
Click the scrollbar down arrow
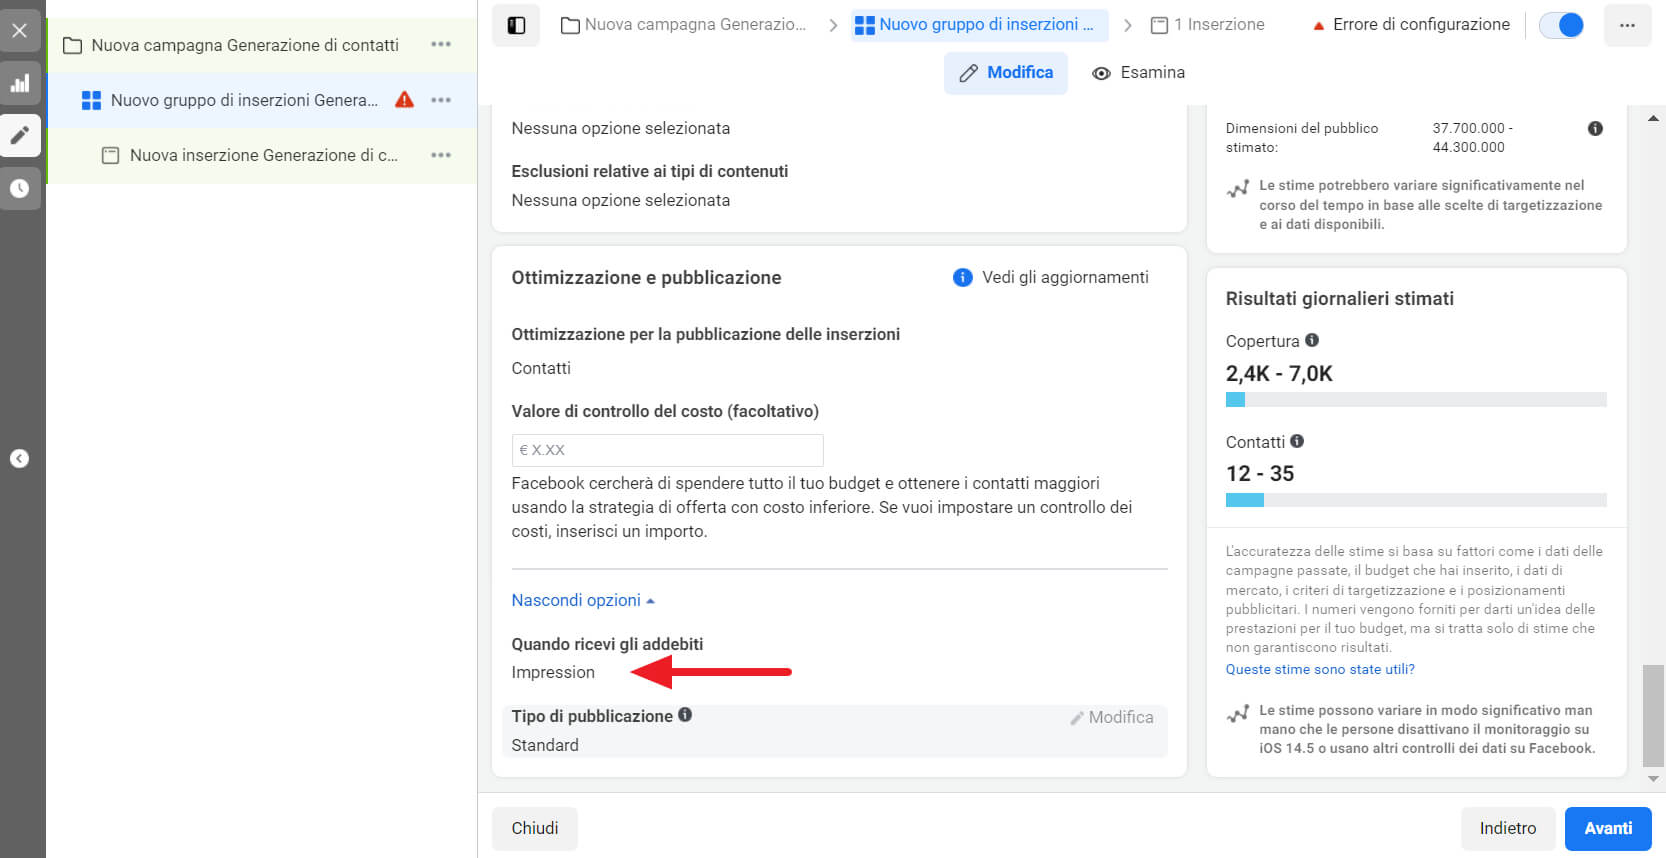point(1653,778)
